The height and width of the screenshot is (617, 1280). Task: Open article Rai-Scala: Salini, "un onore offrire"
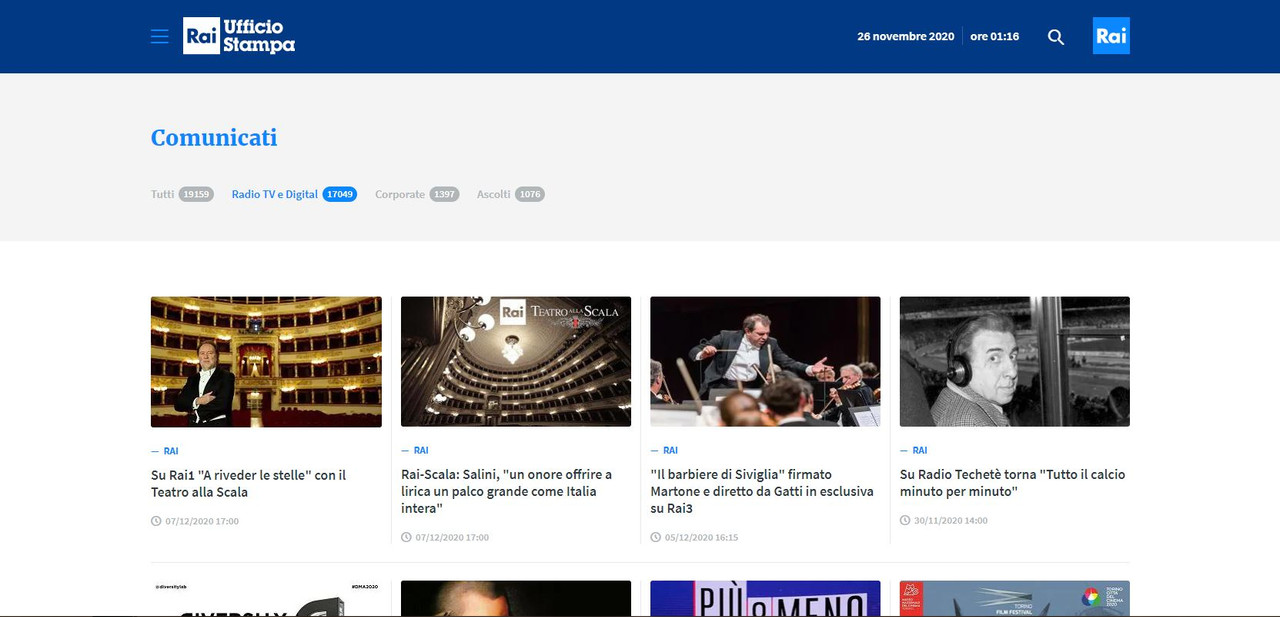click(x=507, y=491)
